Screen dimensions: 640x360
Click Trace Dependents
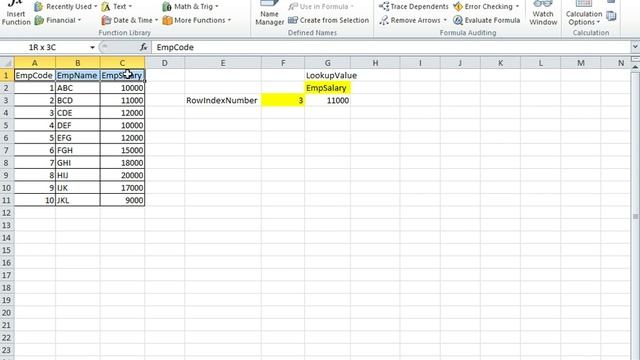[413, 7]
